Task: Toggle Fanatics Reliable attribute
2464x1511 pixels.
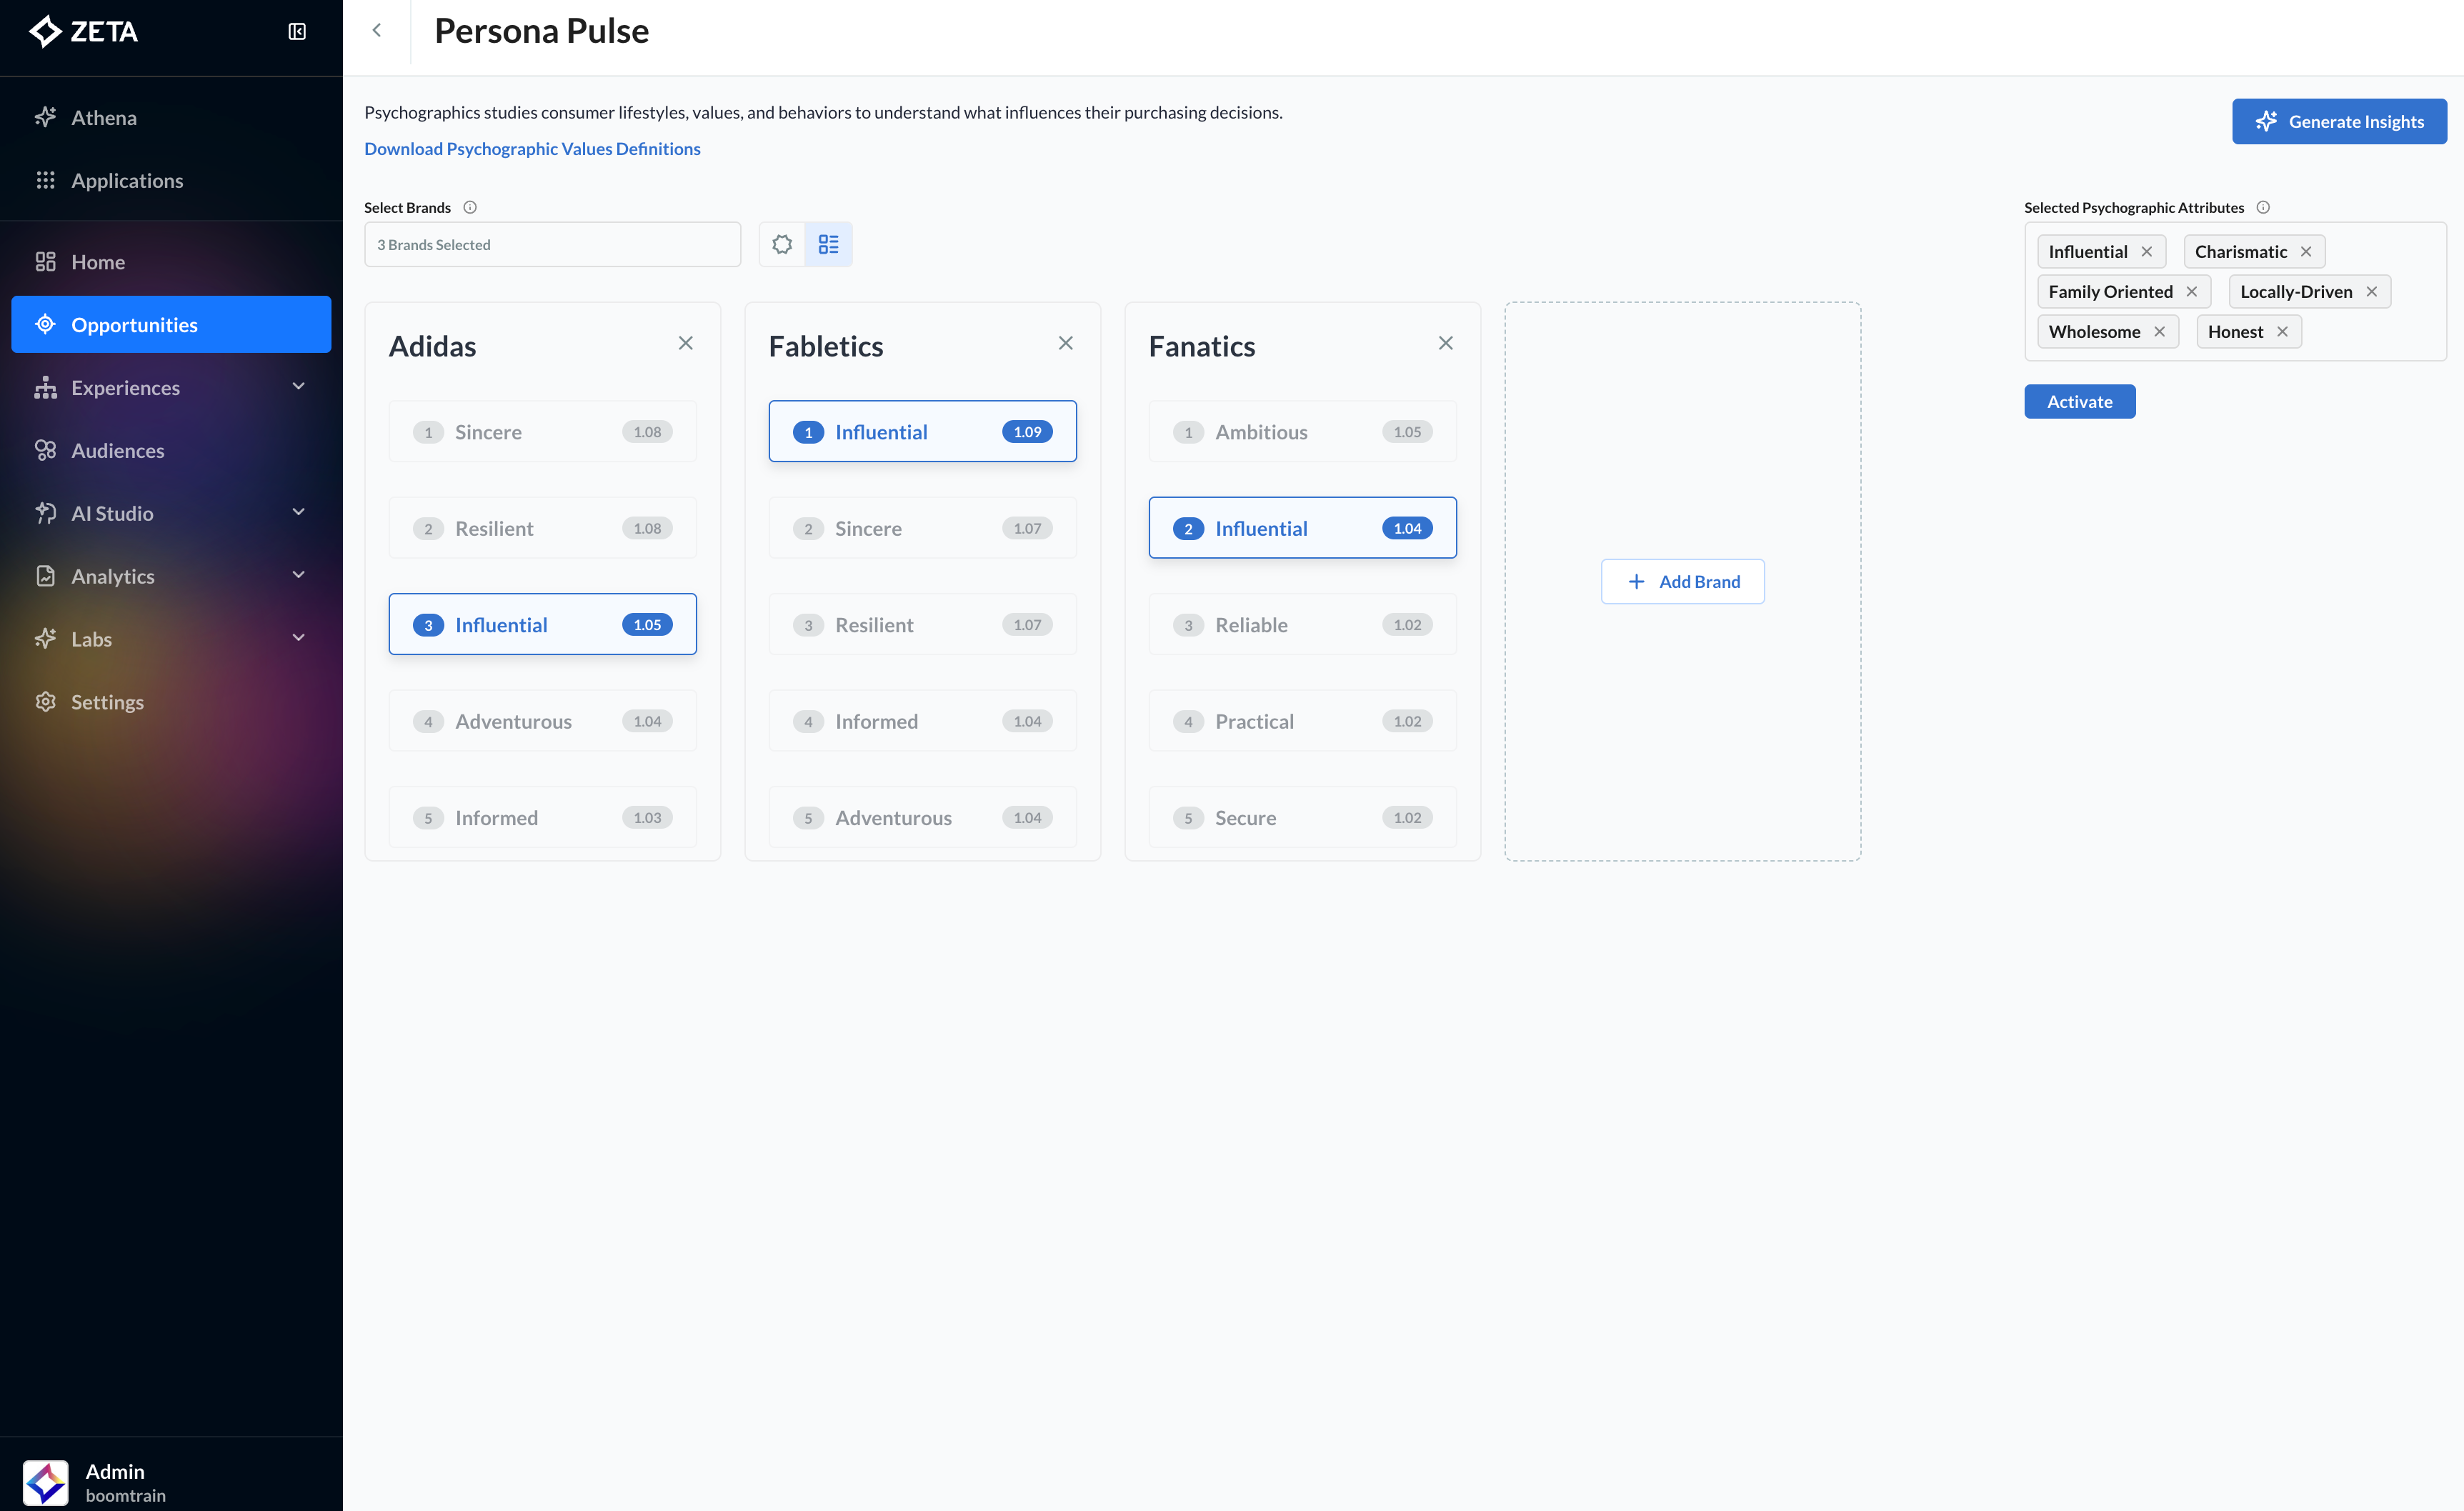Action: tap(1303, 624)
